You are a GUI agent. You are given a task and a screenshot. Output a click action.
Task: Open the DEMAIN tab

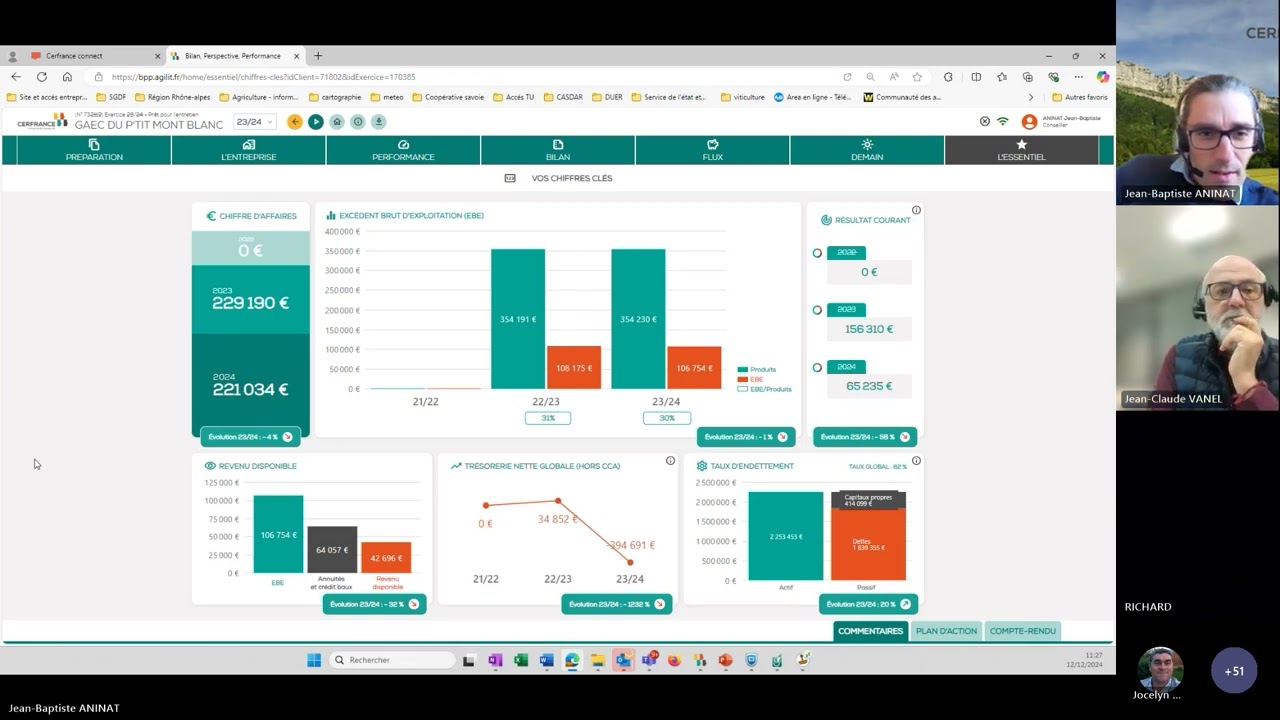coord(867,150)
